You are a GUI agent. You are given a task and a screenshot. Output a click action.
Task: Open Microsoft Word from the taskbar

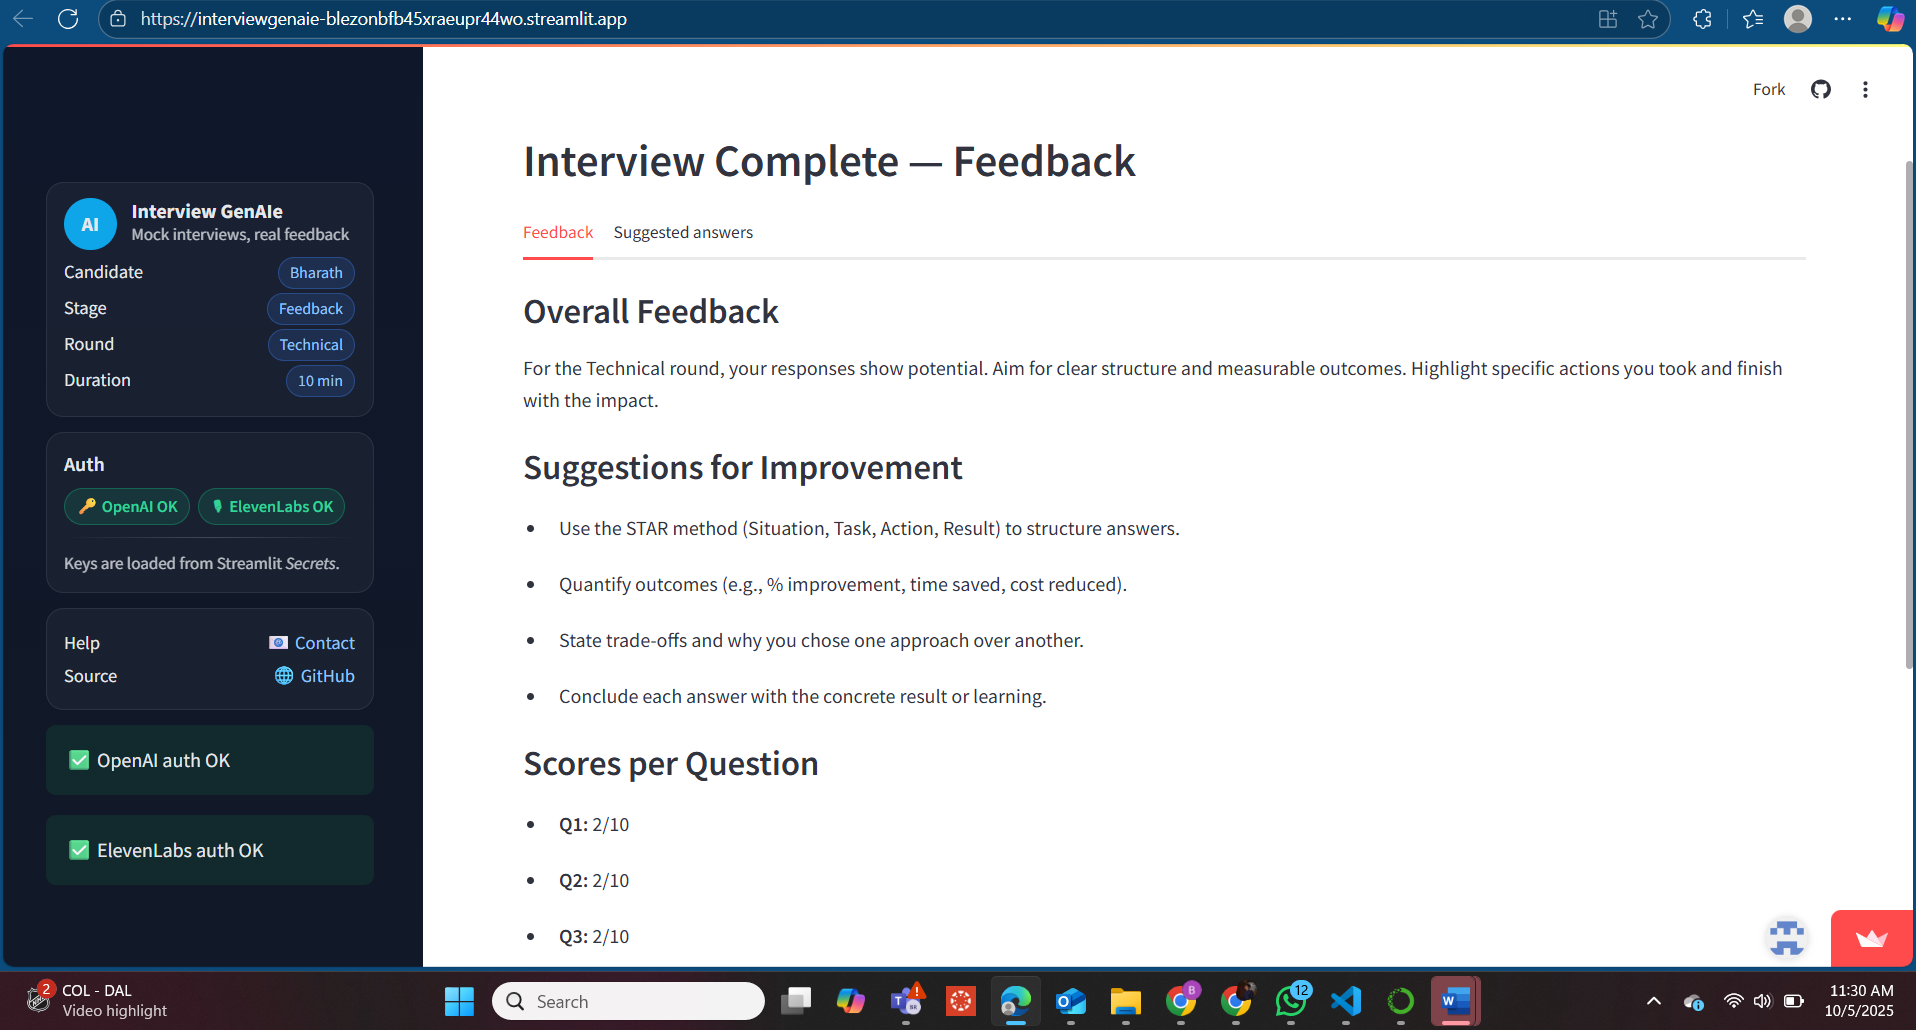coord(1456,1001)
